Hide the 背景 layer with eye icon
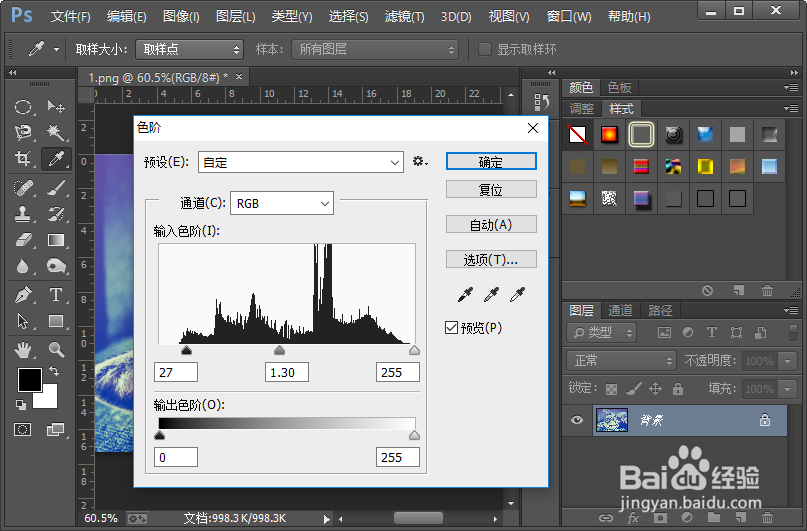Image resolution: width=807 pixels, height=531 pixels. point(577,420)
